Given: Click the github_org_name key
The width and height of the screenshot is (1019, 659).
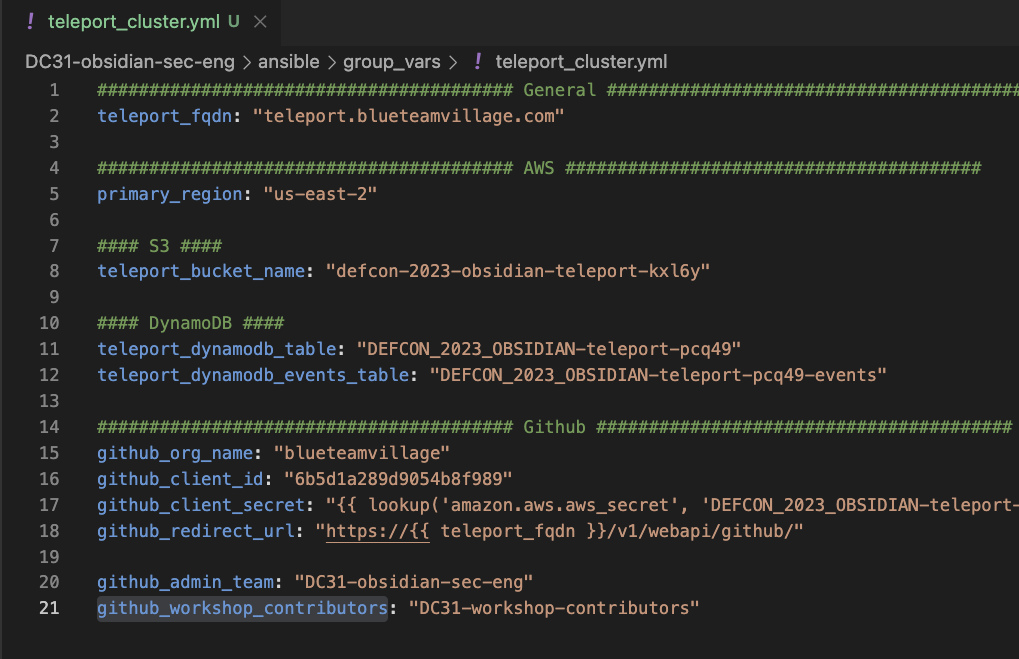Looking at the screenshot, I should [175, 453].
